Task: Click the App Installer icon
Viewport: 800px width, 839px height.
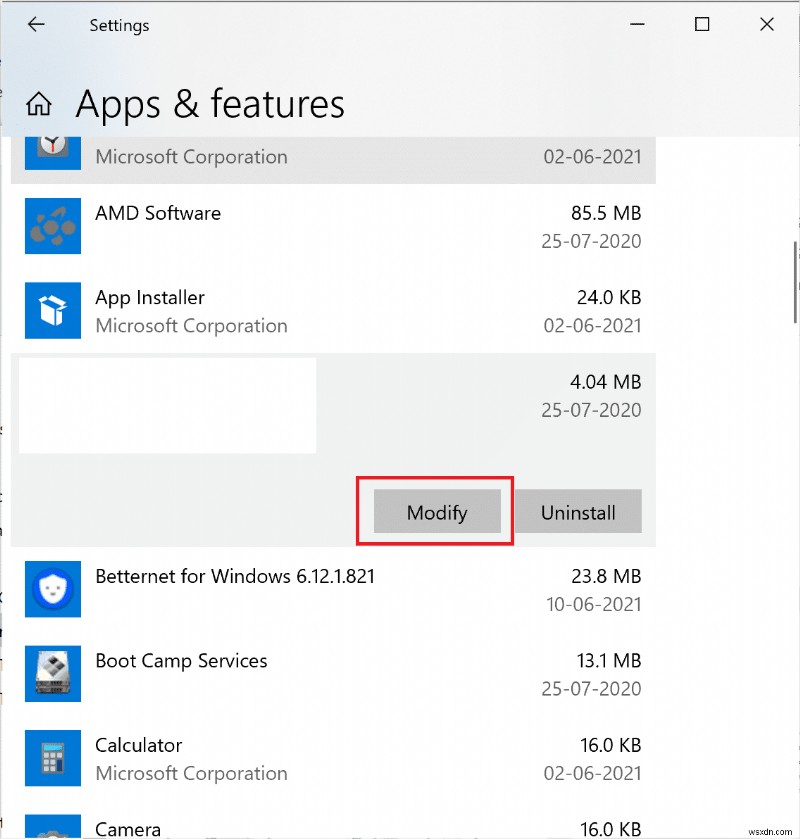Action: (52, 310)
